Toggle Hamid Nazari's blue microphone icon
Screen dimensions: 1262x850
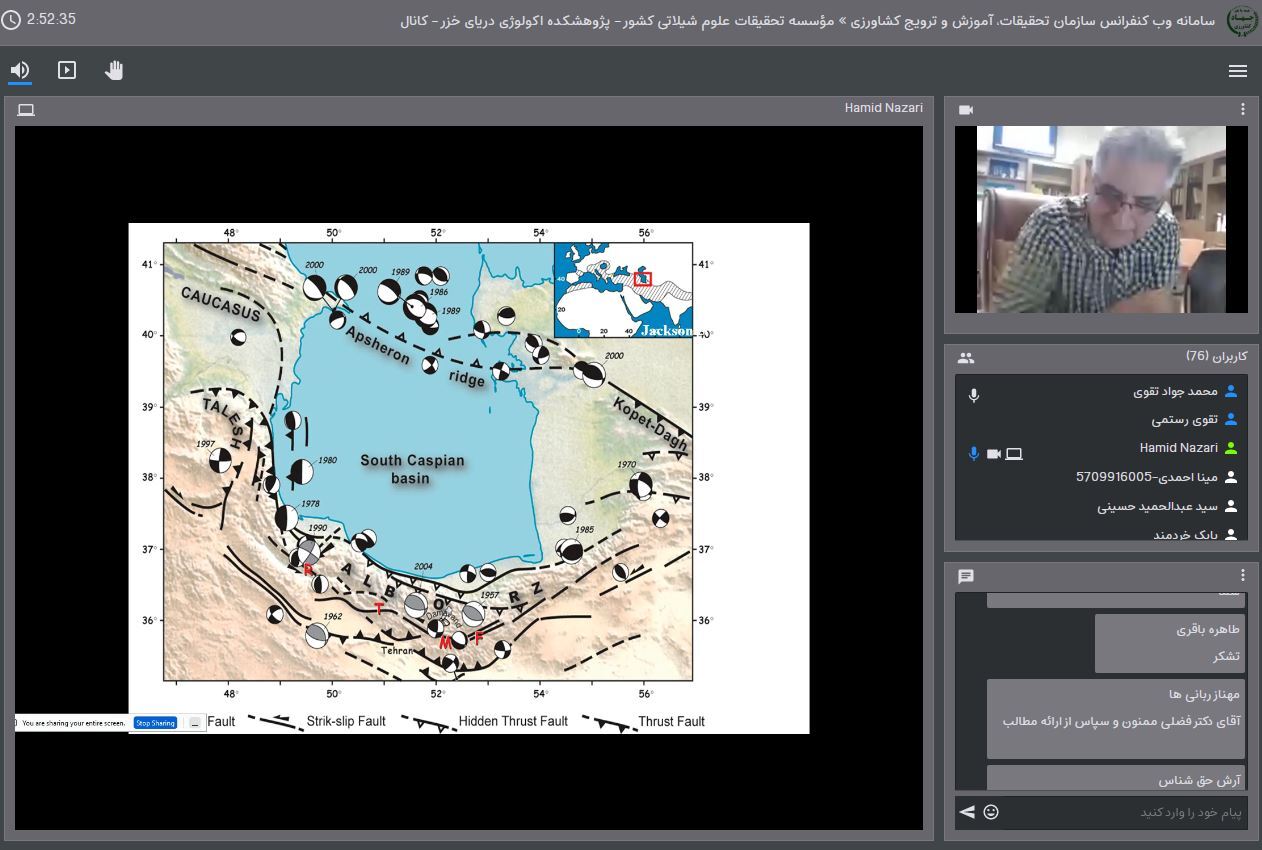coord(973,454)
